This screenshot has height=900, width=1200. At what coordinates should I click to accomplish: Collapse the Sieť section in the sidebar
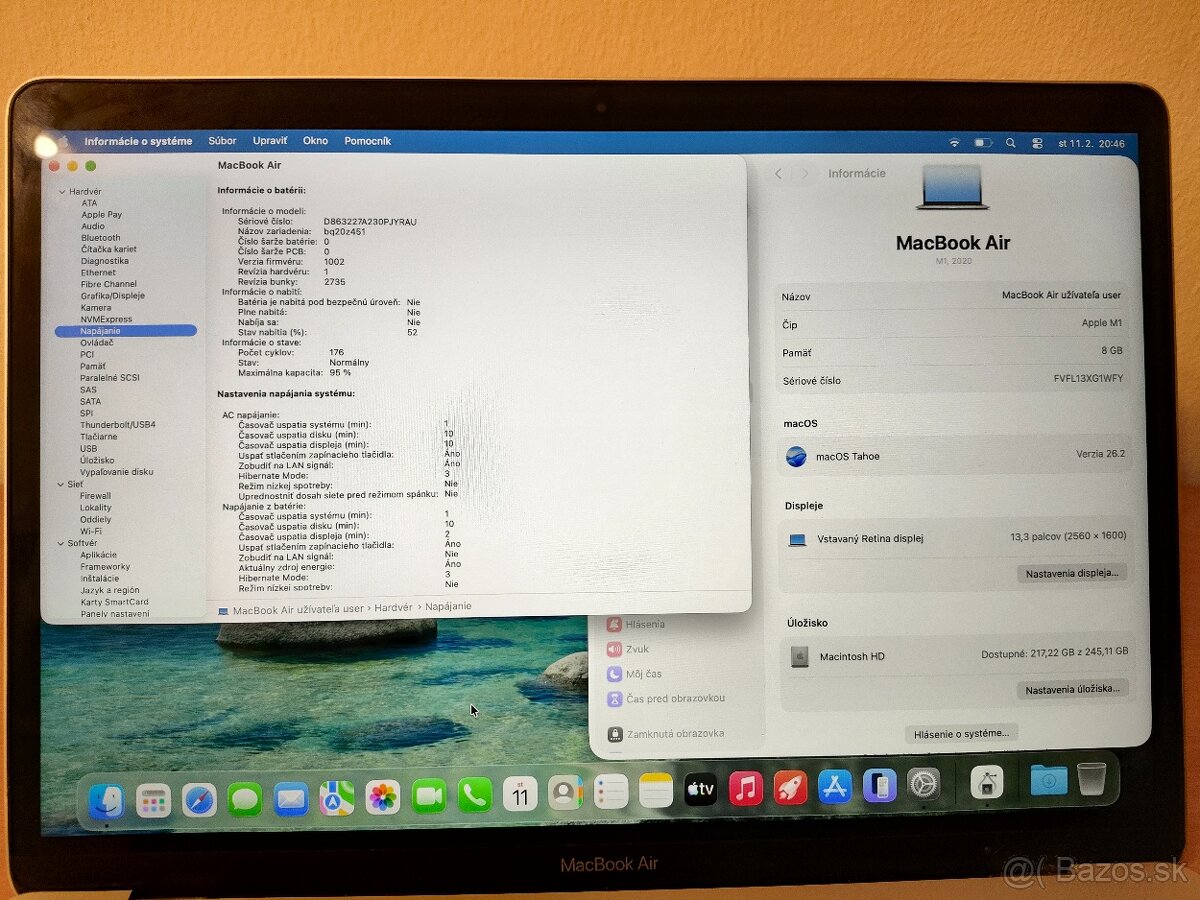tap(63, 483)
